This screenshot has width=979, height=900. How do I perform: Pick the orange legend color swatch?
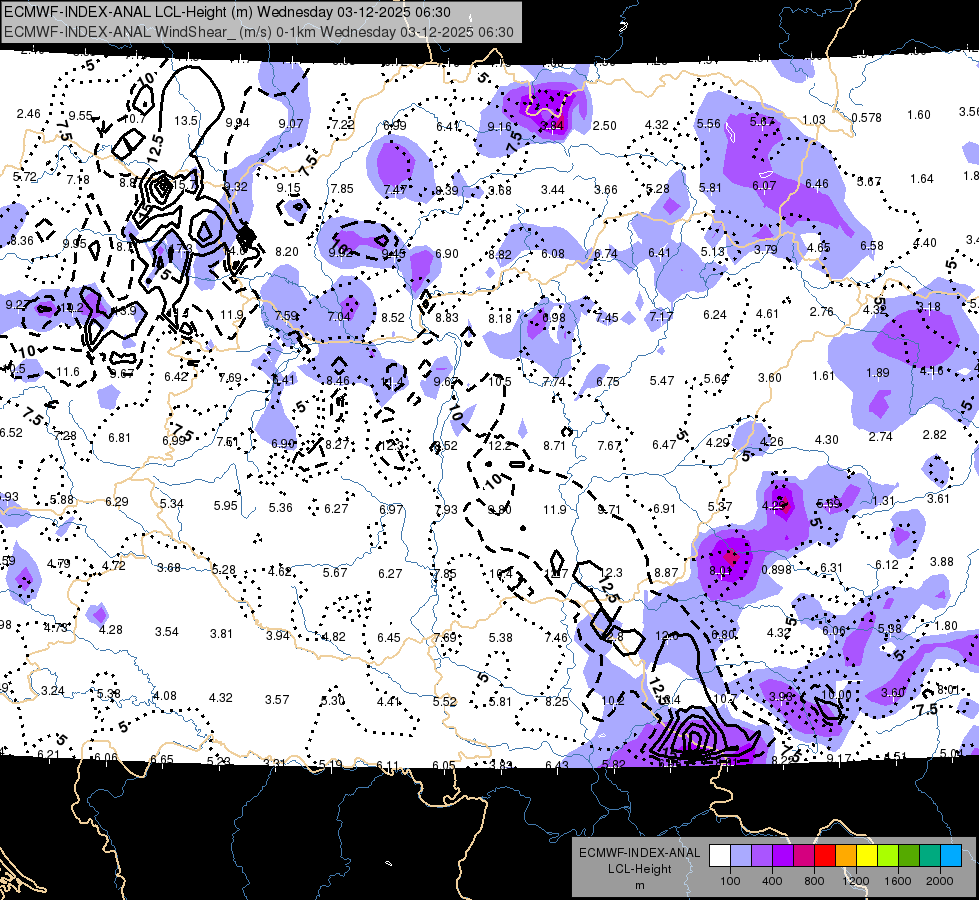[846, 855]
